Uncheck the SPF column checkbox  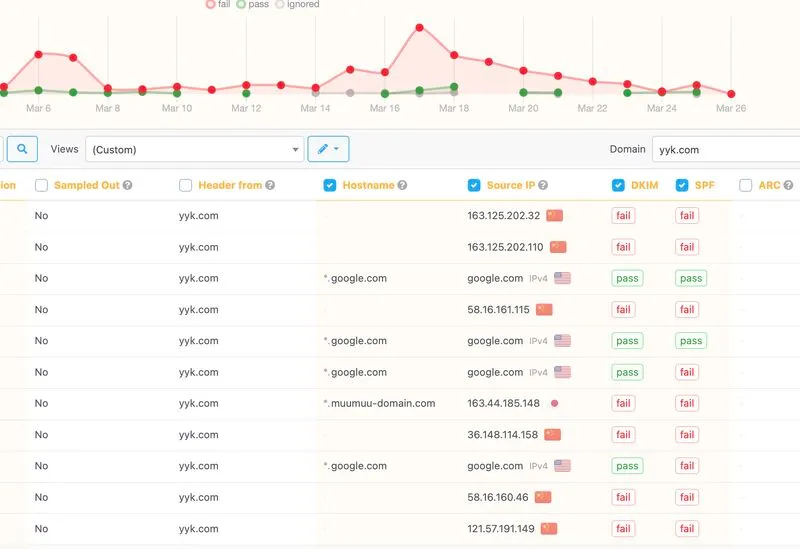[682, 185]
